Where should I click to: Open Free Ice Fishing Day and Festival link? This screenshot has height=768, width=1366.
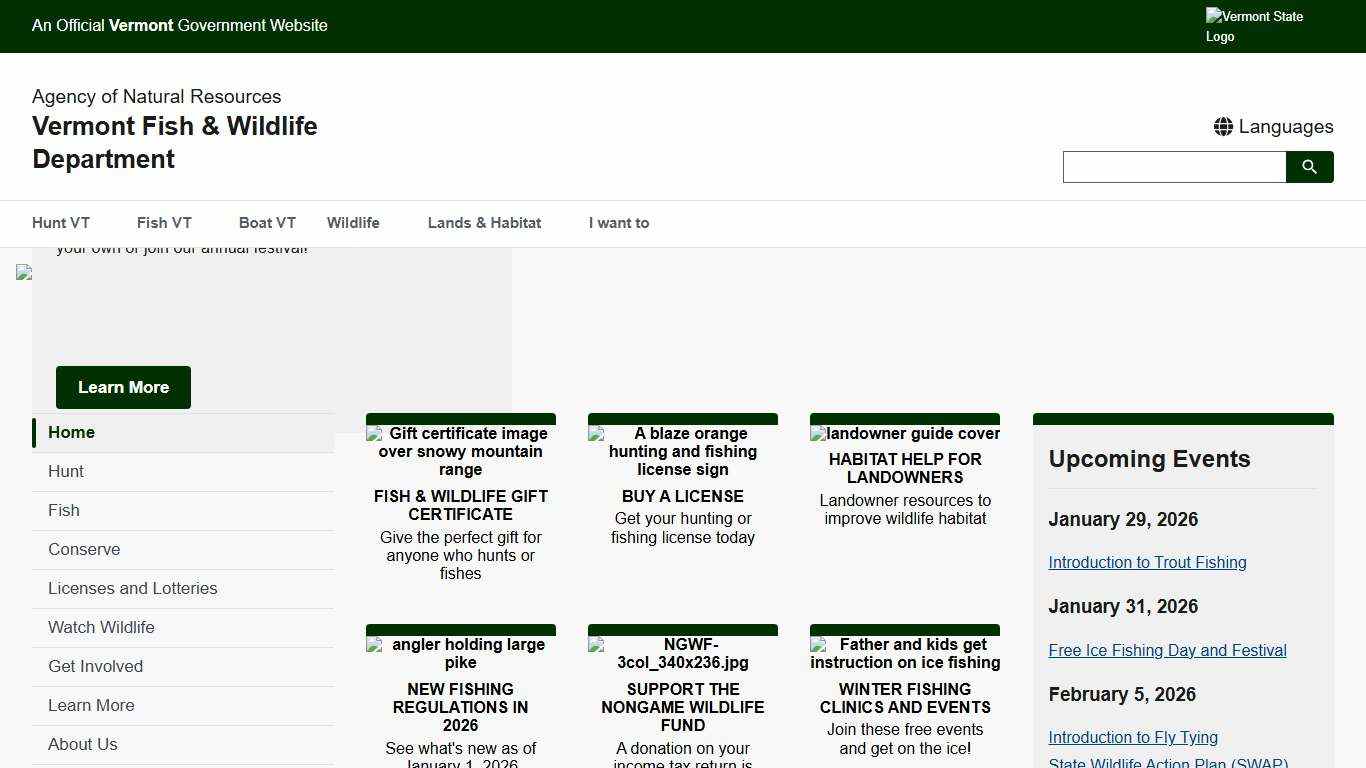1167,650
